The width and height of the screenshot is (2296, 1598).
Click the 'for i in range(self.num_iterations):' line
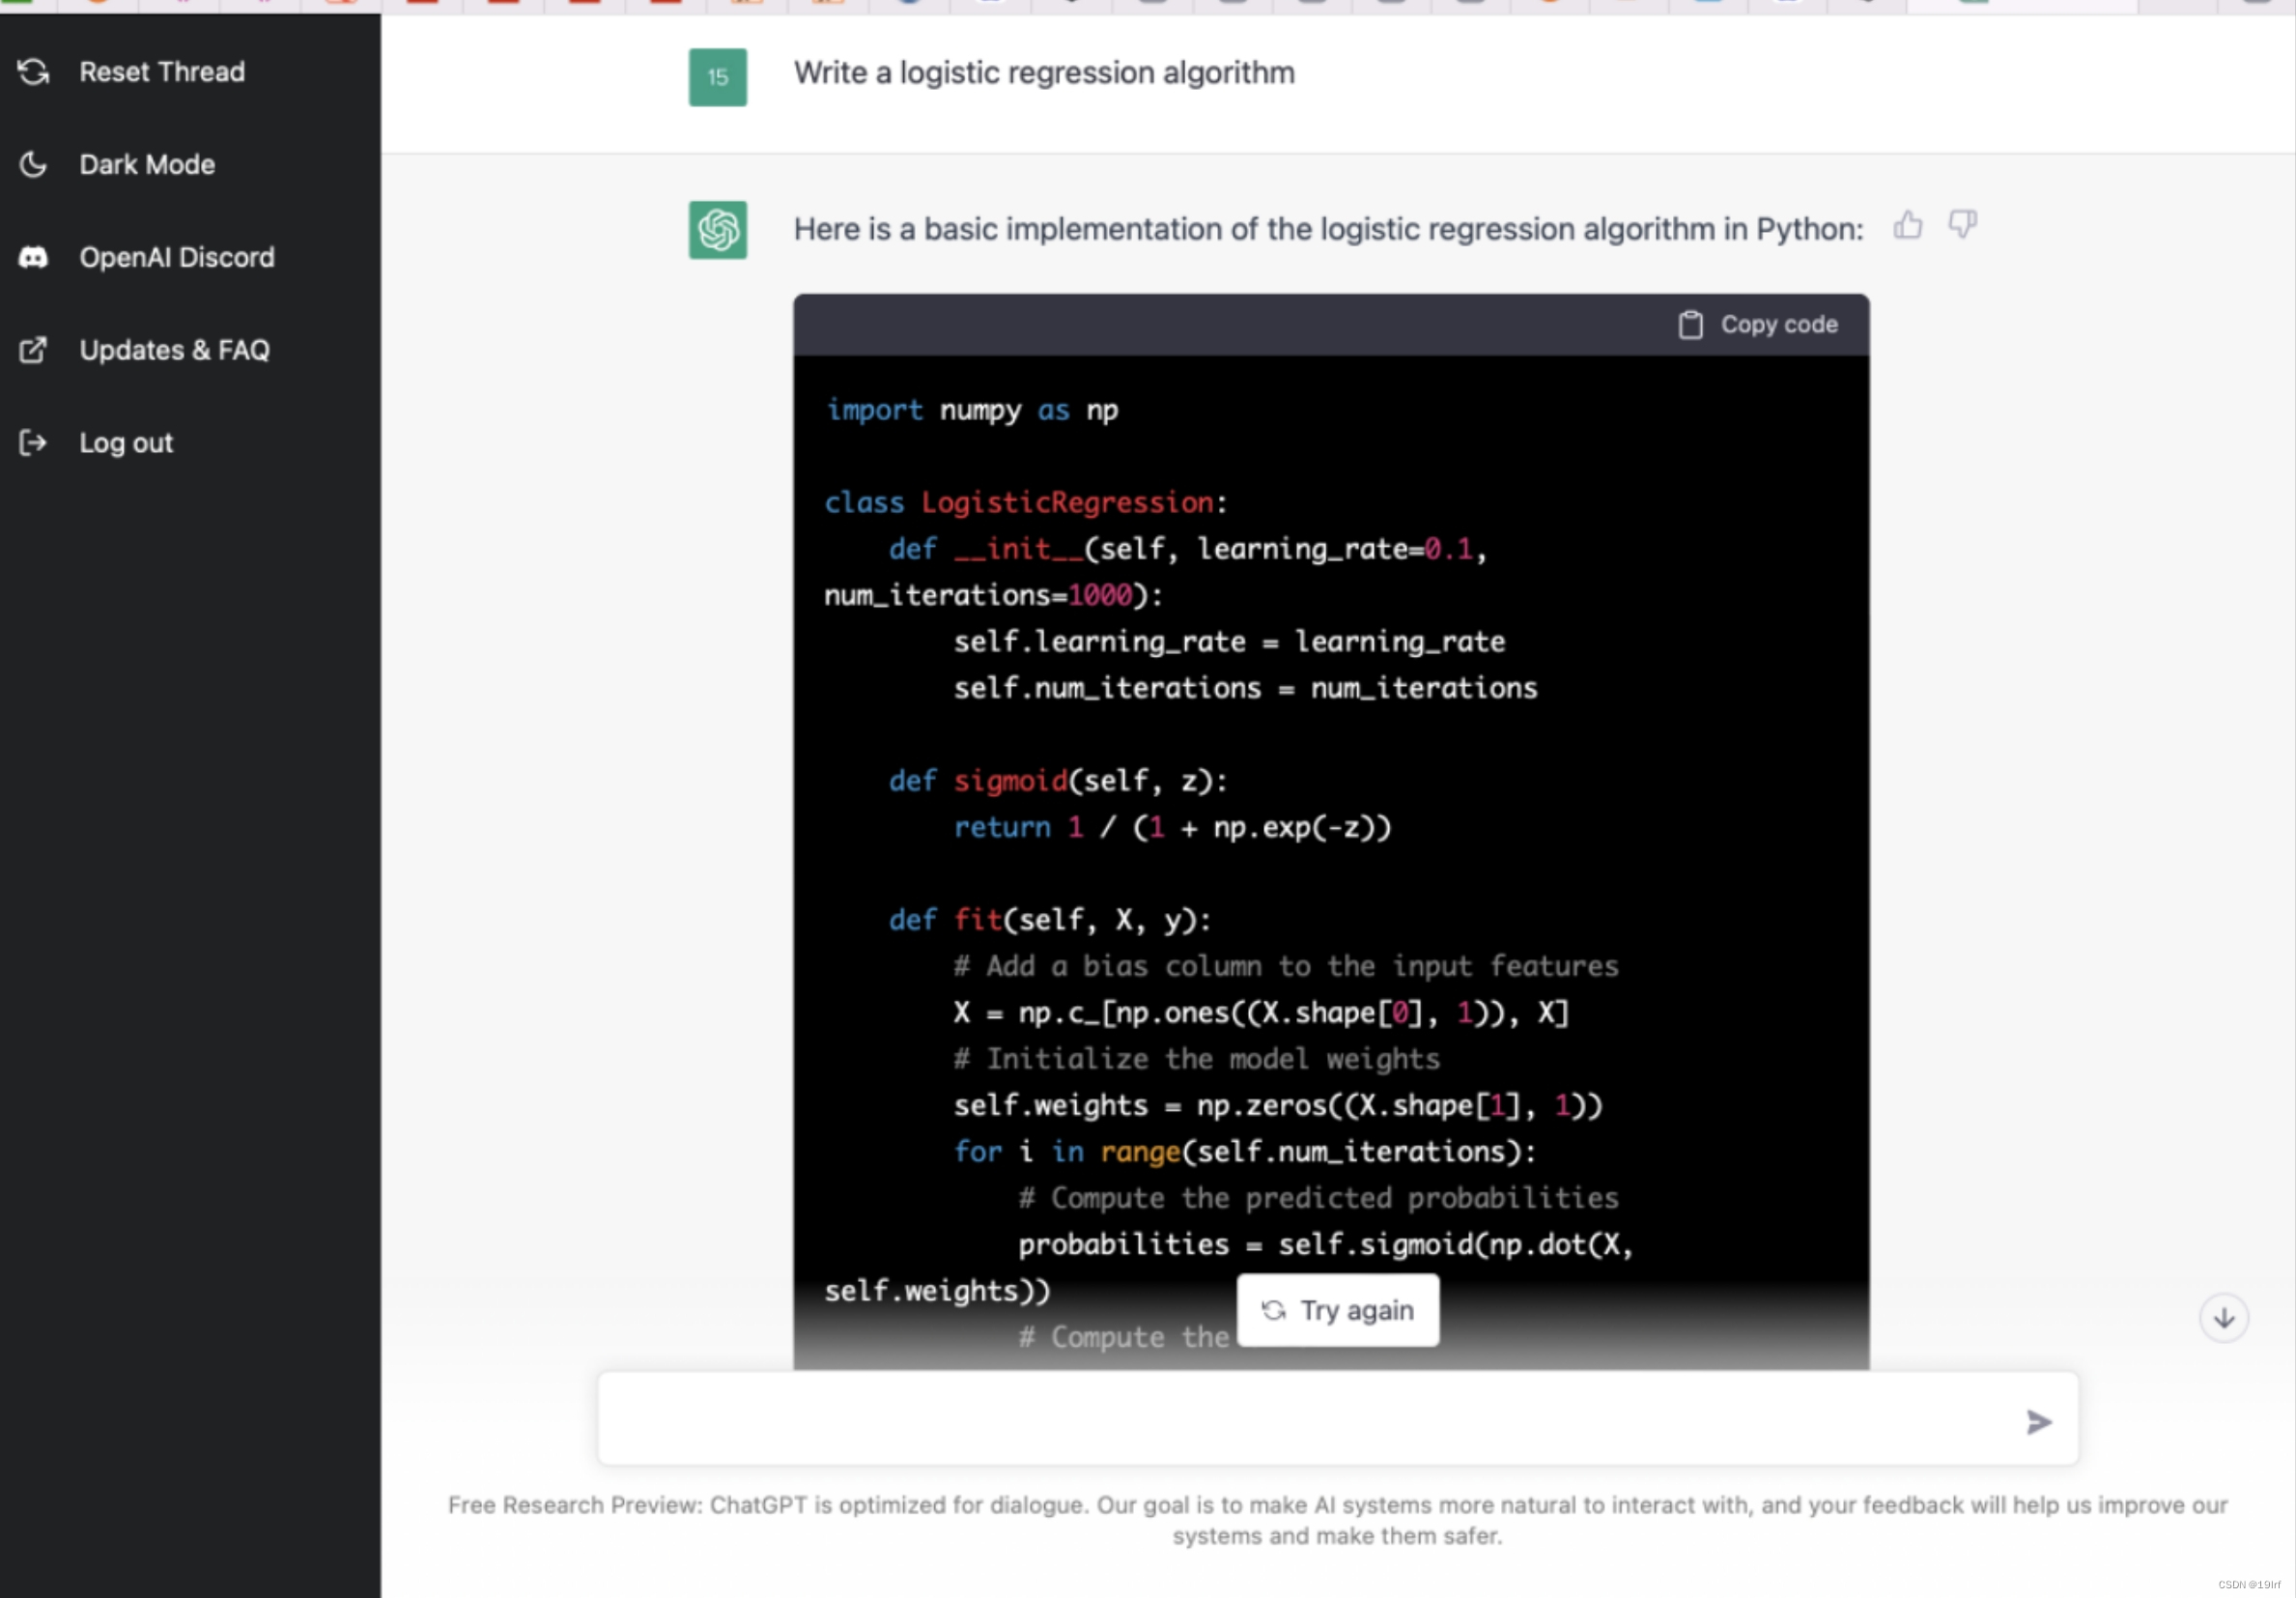pyautogui.click(x=1245, y=1152)
